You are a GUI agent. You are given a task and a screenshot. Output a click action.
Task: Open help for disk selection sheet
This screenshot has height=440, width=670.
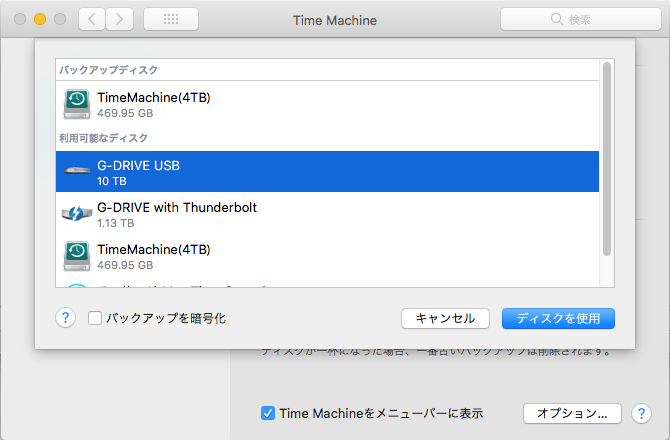click(65, 318)
